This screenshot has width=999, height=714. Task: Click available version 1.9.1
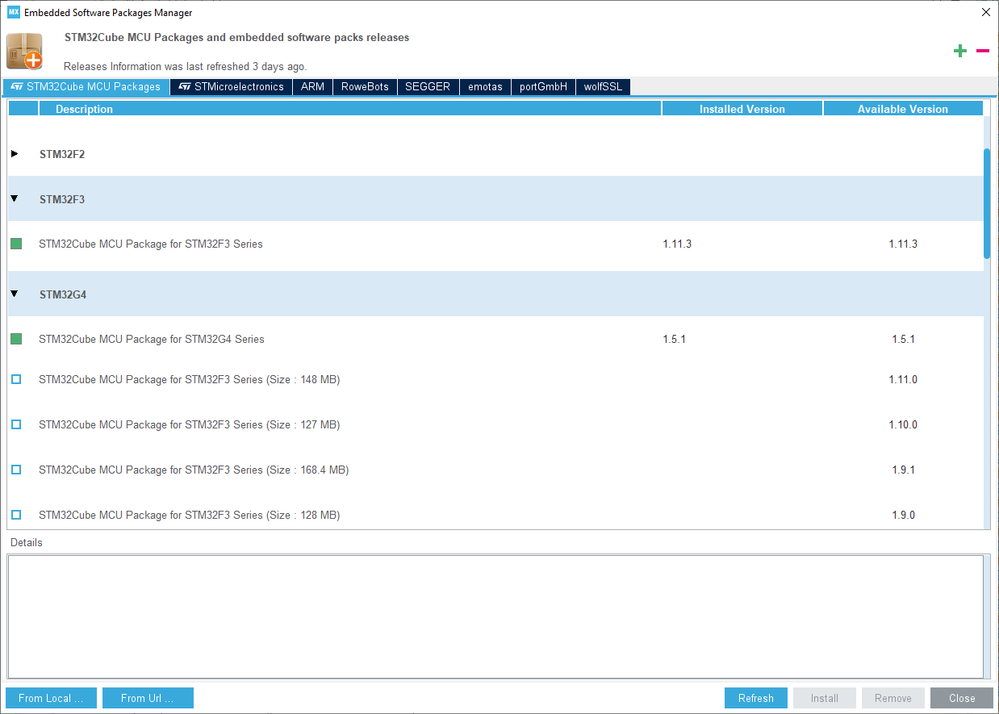click(903, 470)
